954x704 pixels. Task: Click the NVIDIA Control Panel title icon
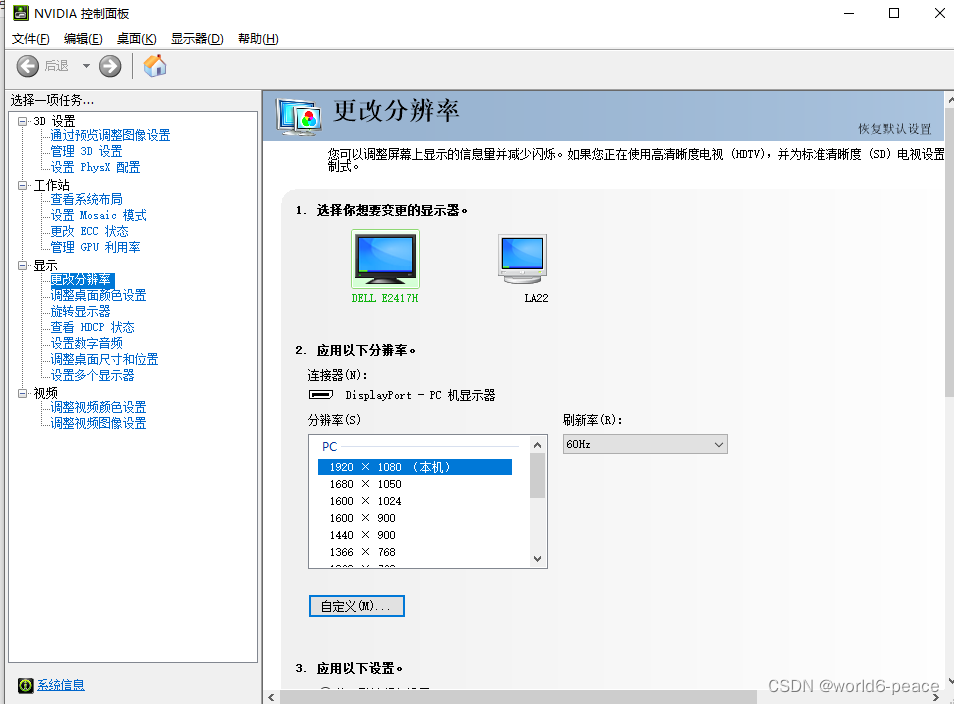coord(21,13)
